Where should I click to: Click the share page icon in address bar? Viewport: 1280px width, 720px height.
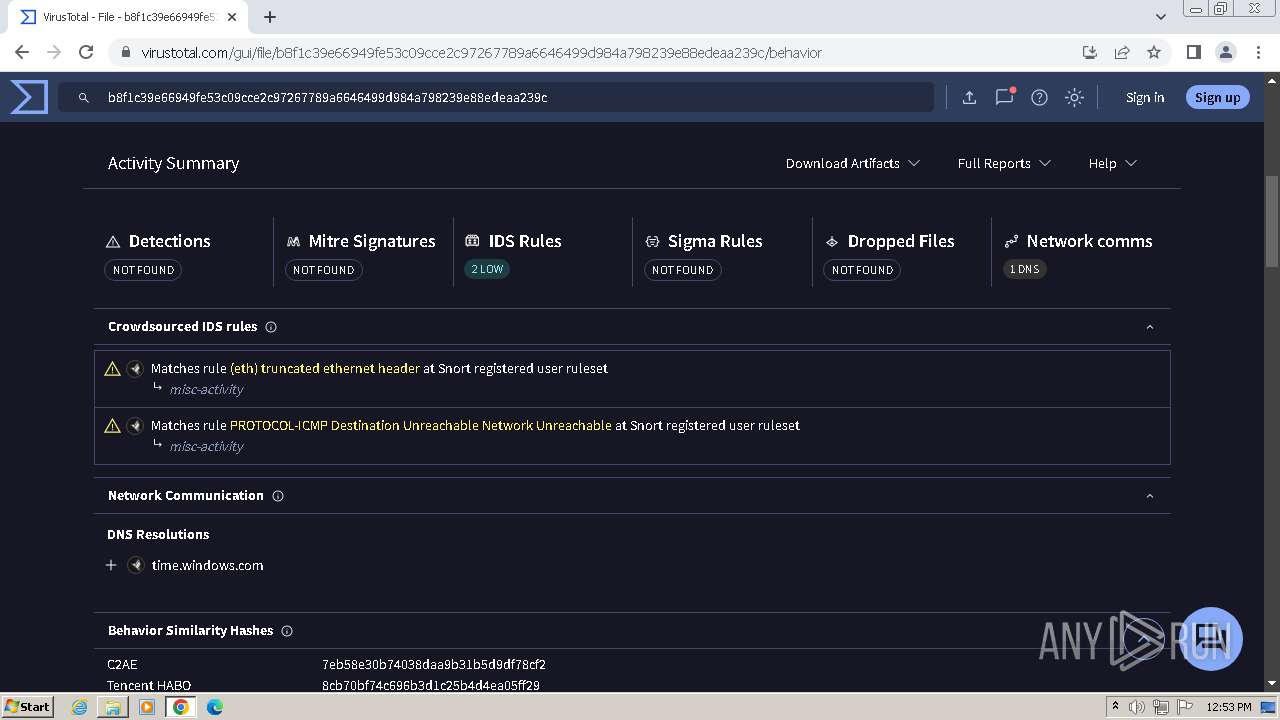click(1122, 52)
